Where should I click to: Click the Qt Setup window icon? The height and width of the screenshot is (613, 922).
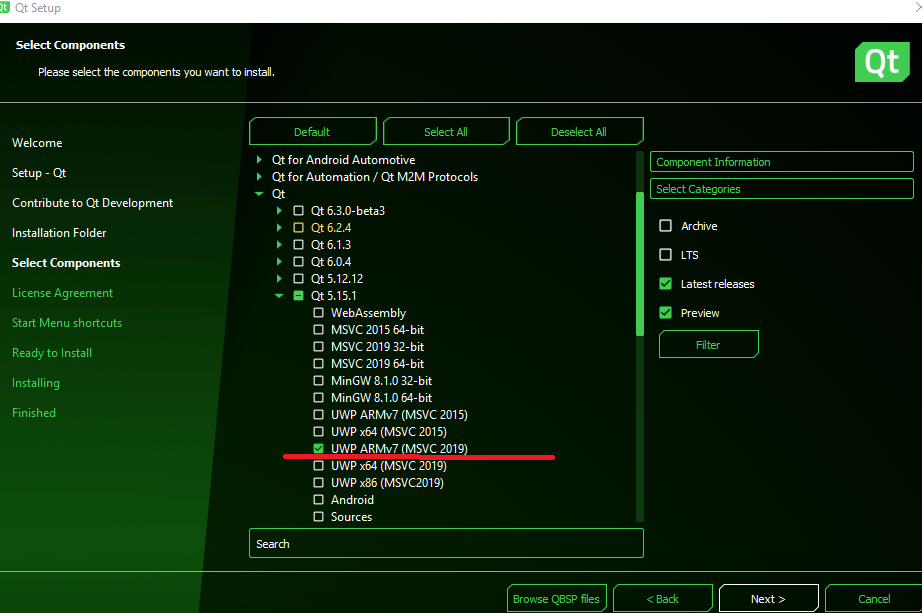(5, 8)
